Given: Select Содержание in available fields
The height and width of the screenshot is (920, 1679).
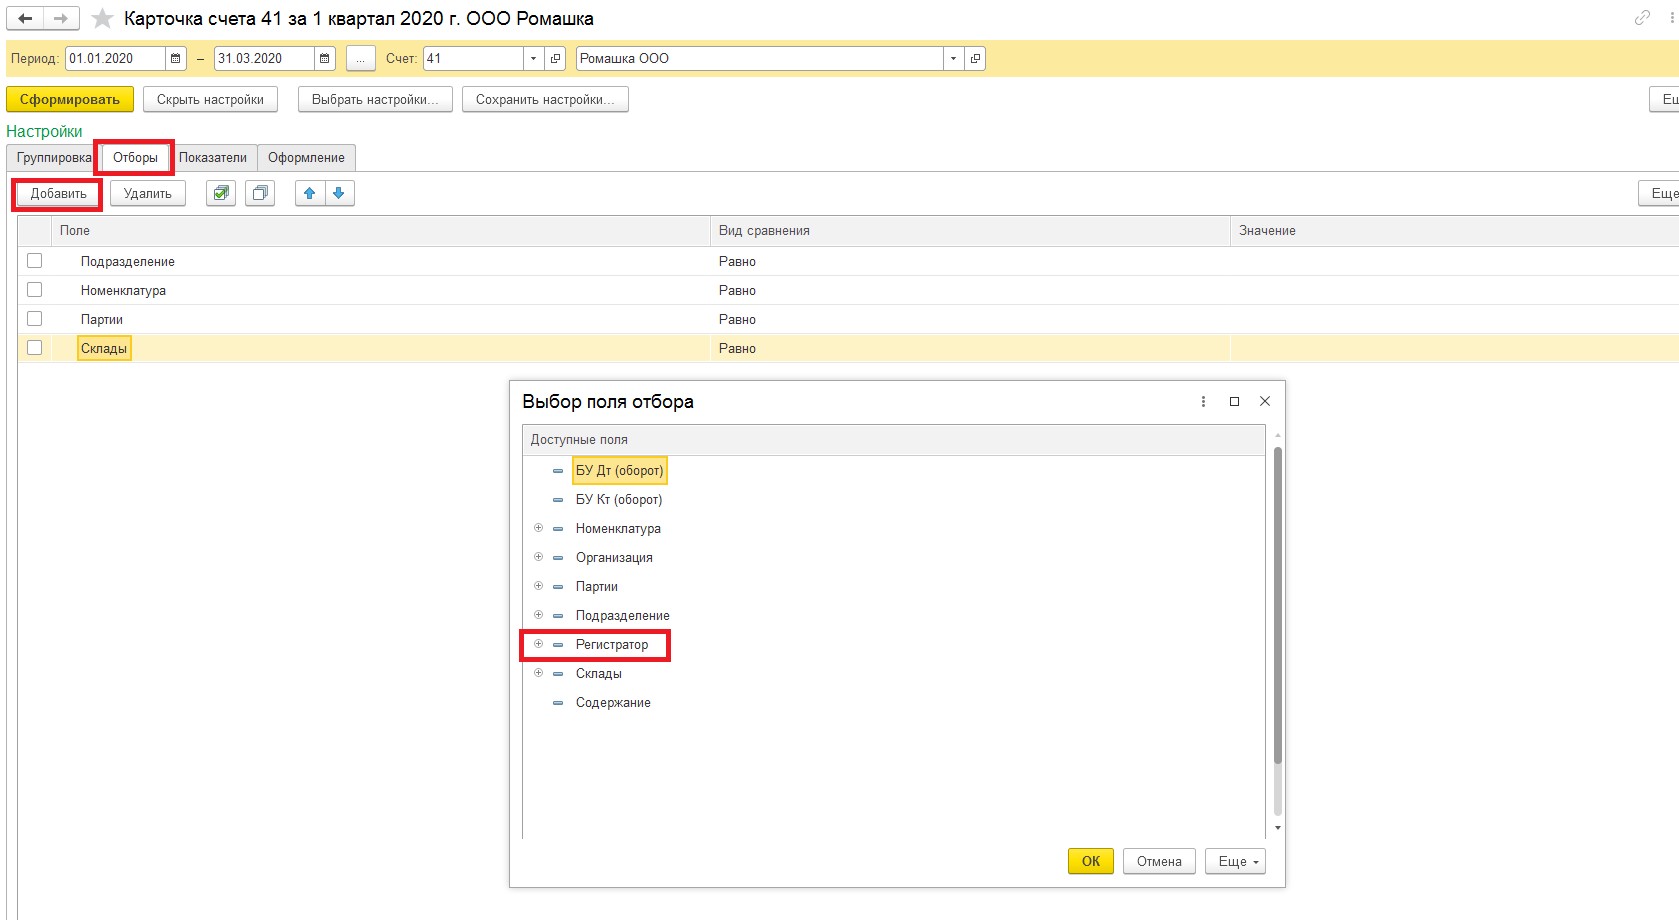Looking at the screenshot, I should pos(613,702).
